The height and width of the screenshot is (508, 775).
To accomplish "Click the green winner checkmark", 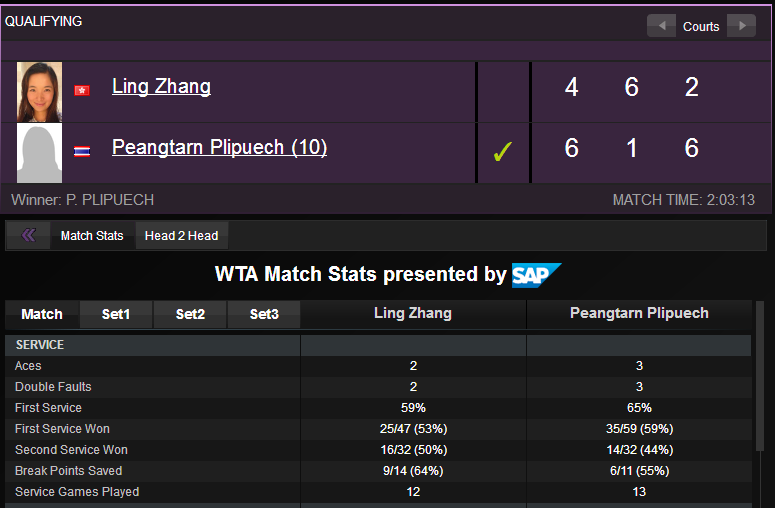I will (502, 152).
